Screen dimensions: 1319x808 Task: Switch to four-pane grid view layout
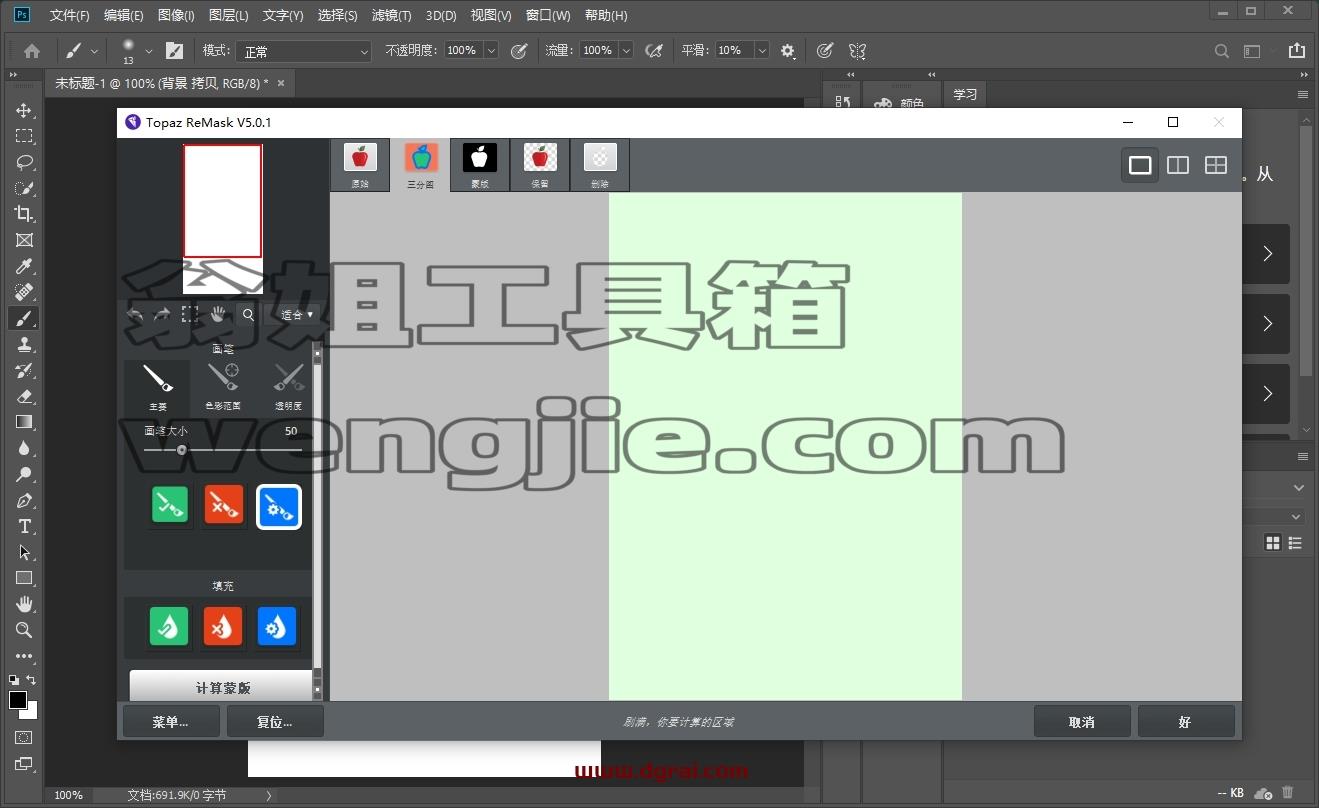pyautogui.click(x=1216, y=165)
